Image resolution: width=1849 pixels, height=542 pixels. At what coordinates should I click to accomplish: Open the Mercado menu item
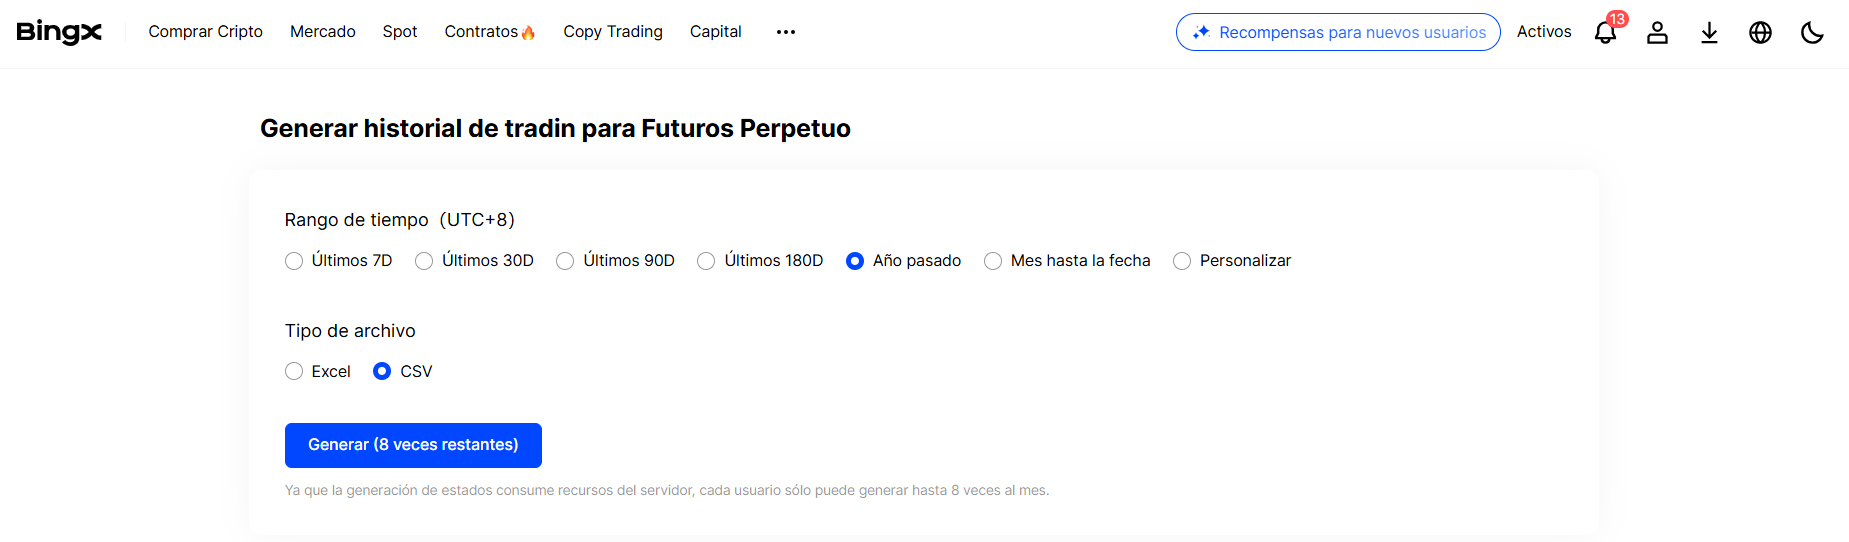(322, 32)
